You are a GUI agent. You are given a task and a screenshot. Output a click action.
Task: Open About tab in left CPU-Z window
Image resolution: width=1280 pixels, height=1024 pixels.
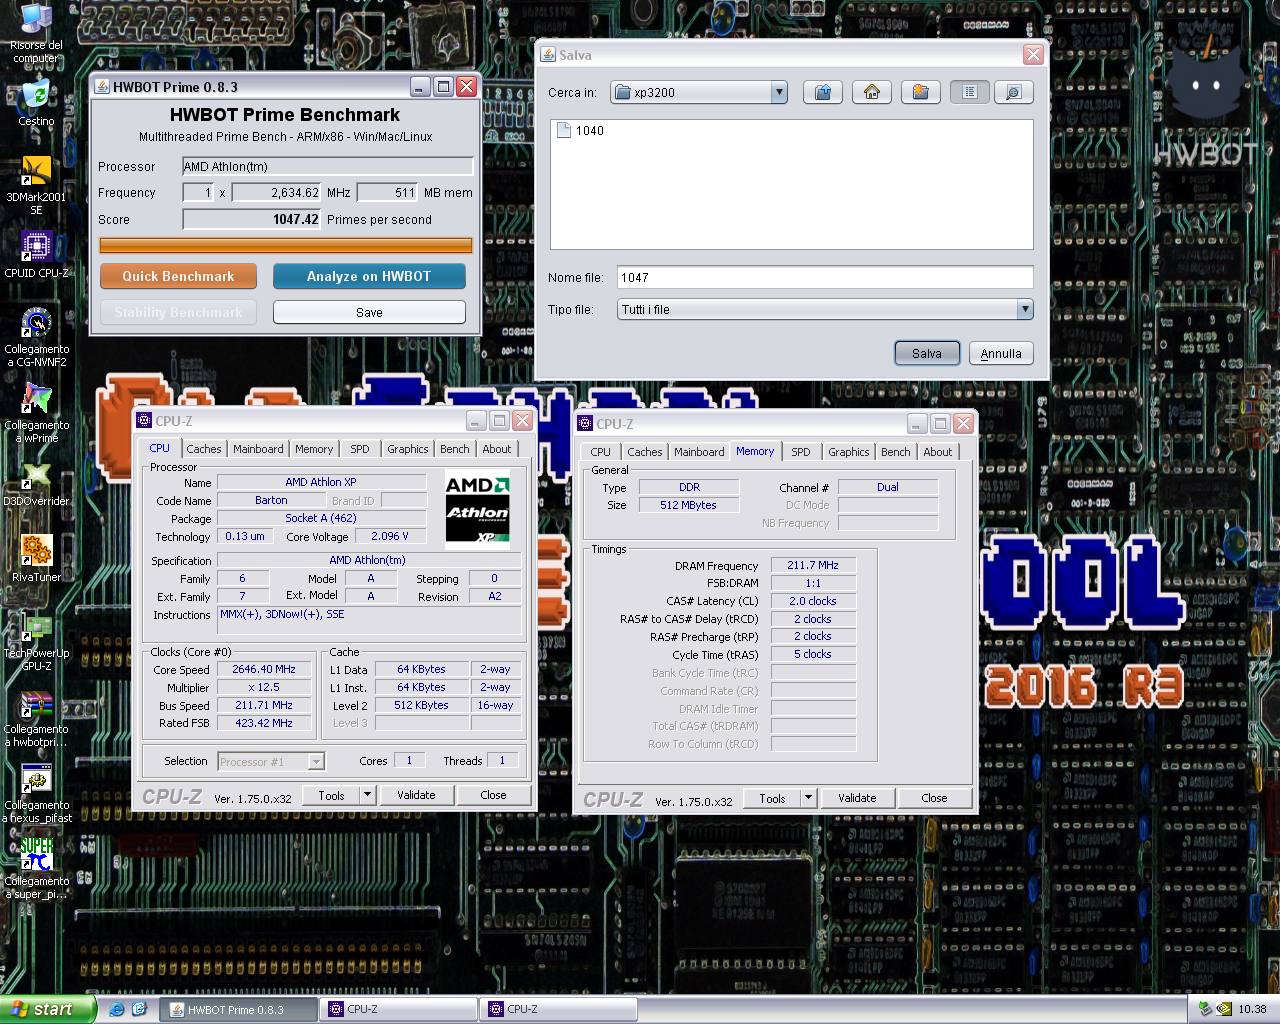[497, 449]
